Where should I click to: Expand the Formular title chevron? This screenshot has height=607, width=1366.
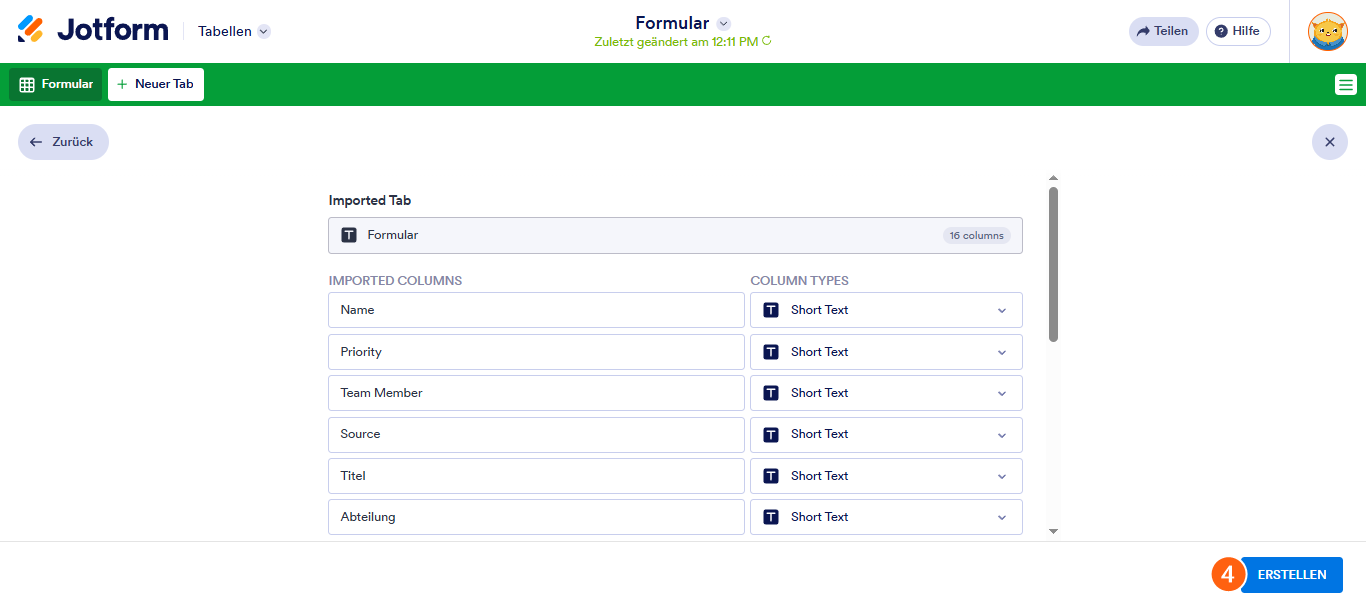[724, 23]
